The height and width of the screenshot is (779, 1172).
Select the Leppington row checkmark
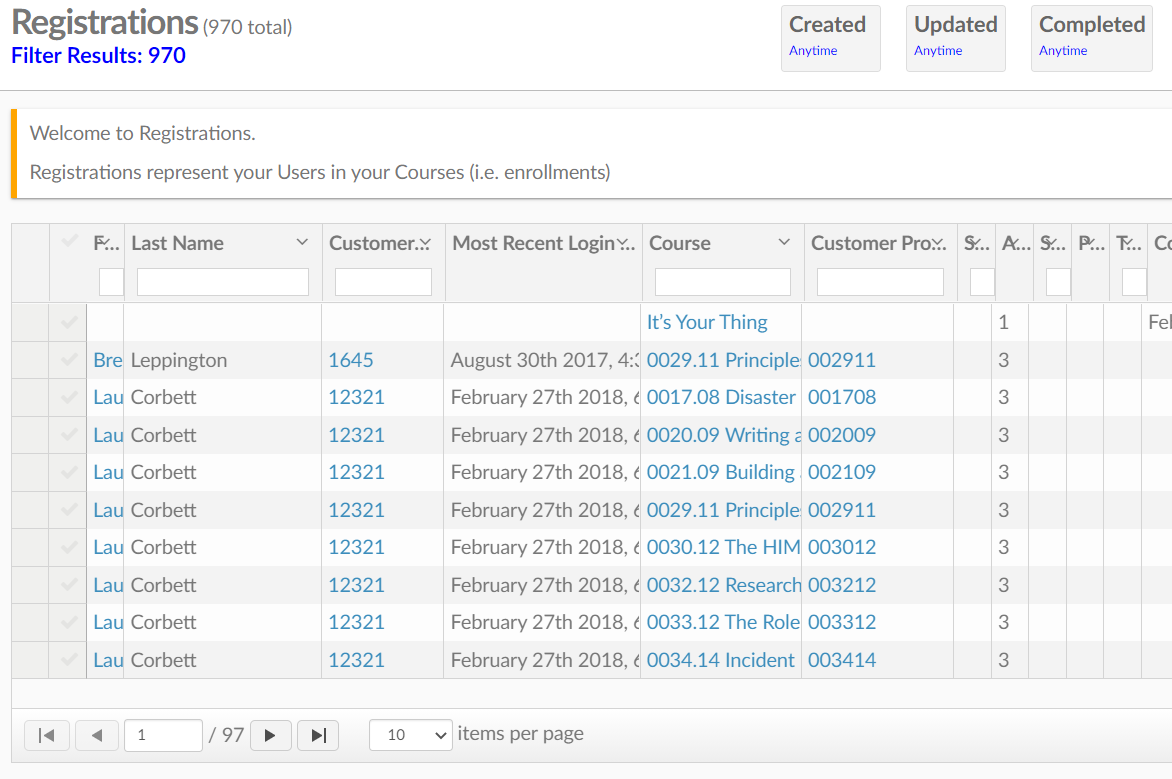pyautogui.click(x=69, y=360)
